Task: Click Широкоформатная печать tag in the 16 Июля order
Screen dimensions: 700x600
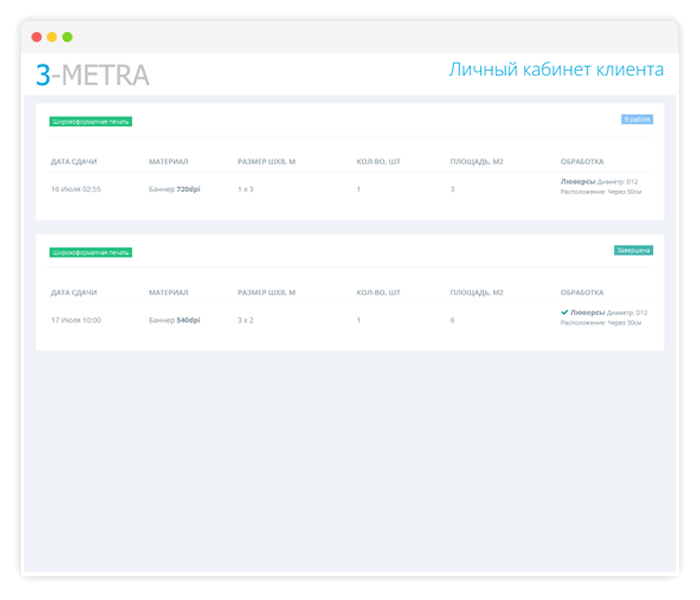Action: [x=91, y=121]
